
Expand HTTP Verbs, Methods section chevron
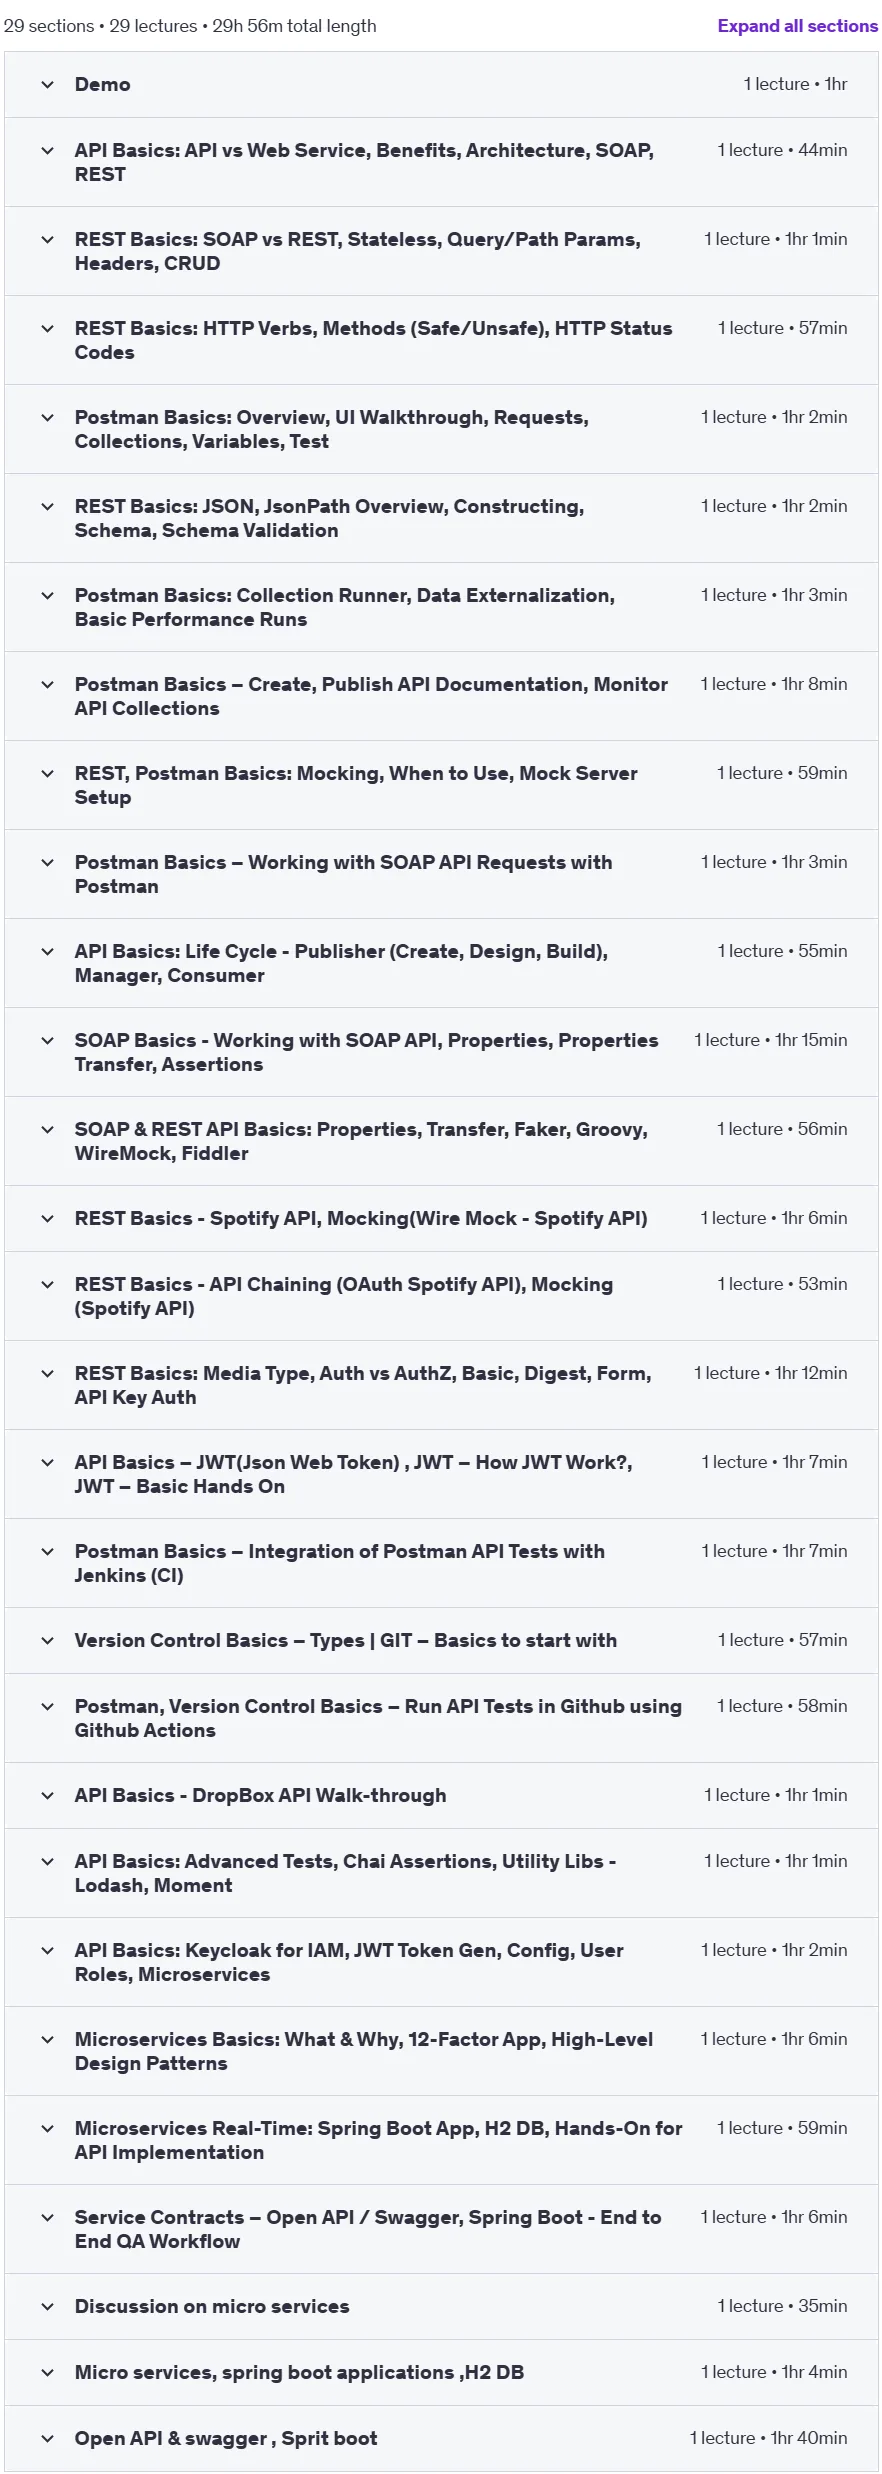47,329
